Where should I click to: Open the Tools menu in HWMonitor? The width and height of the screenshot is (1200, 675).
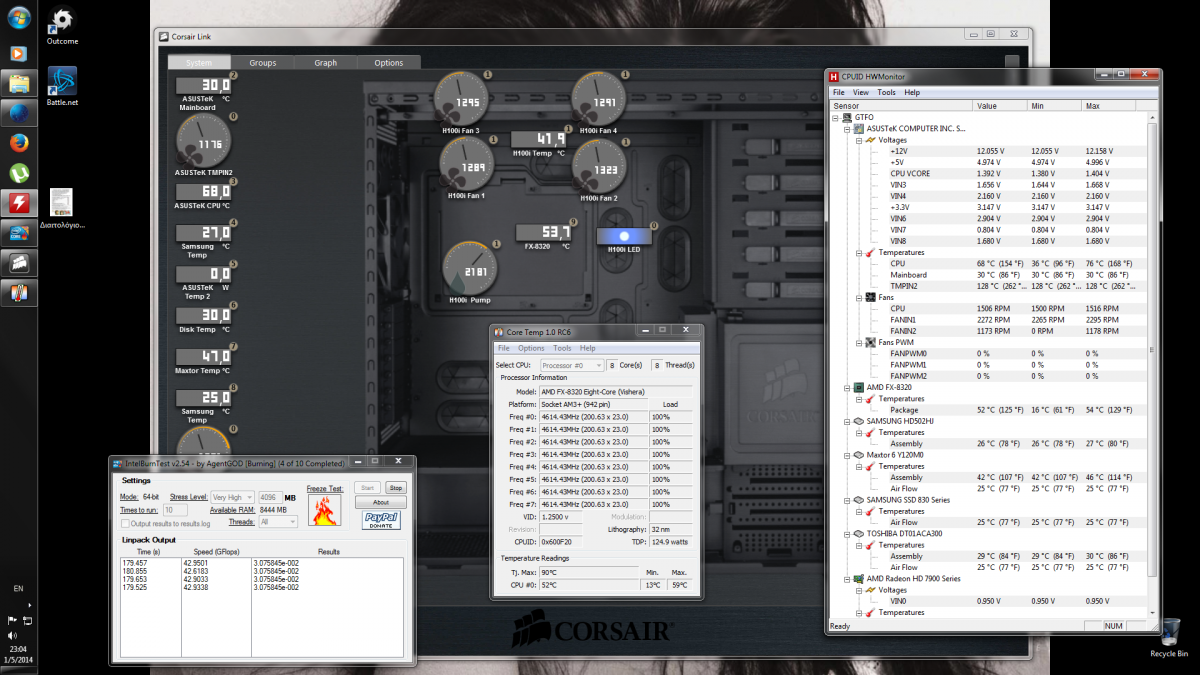(x=886, y=92)
